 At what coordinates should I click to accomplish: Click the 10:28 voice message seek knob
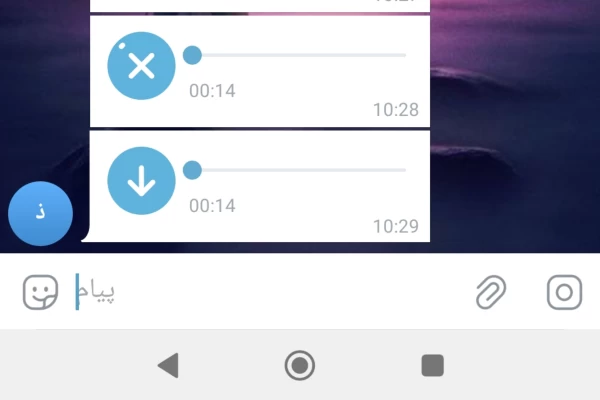pyautogui.click(x=192, y=55)
